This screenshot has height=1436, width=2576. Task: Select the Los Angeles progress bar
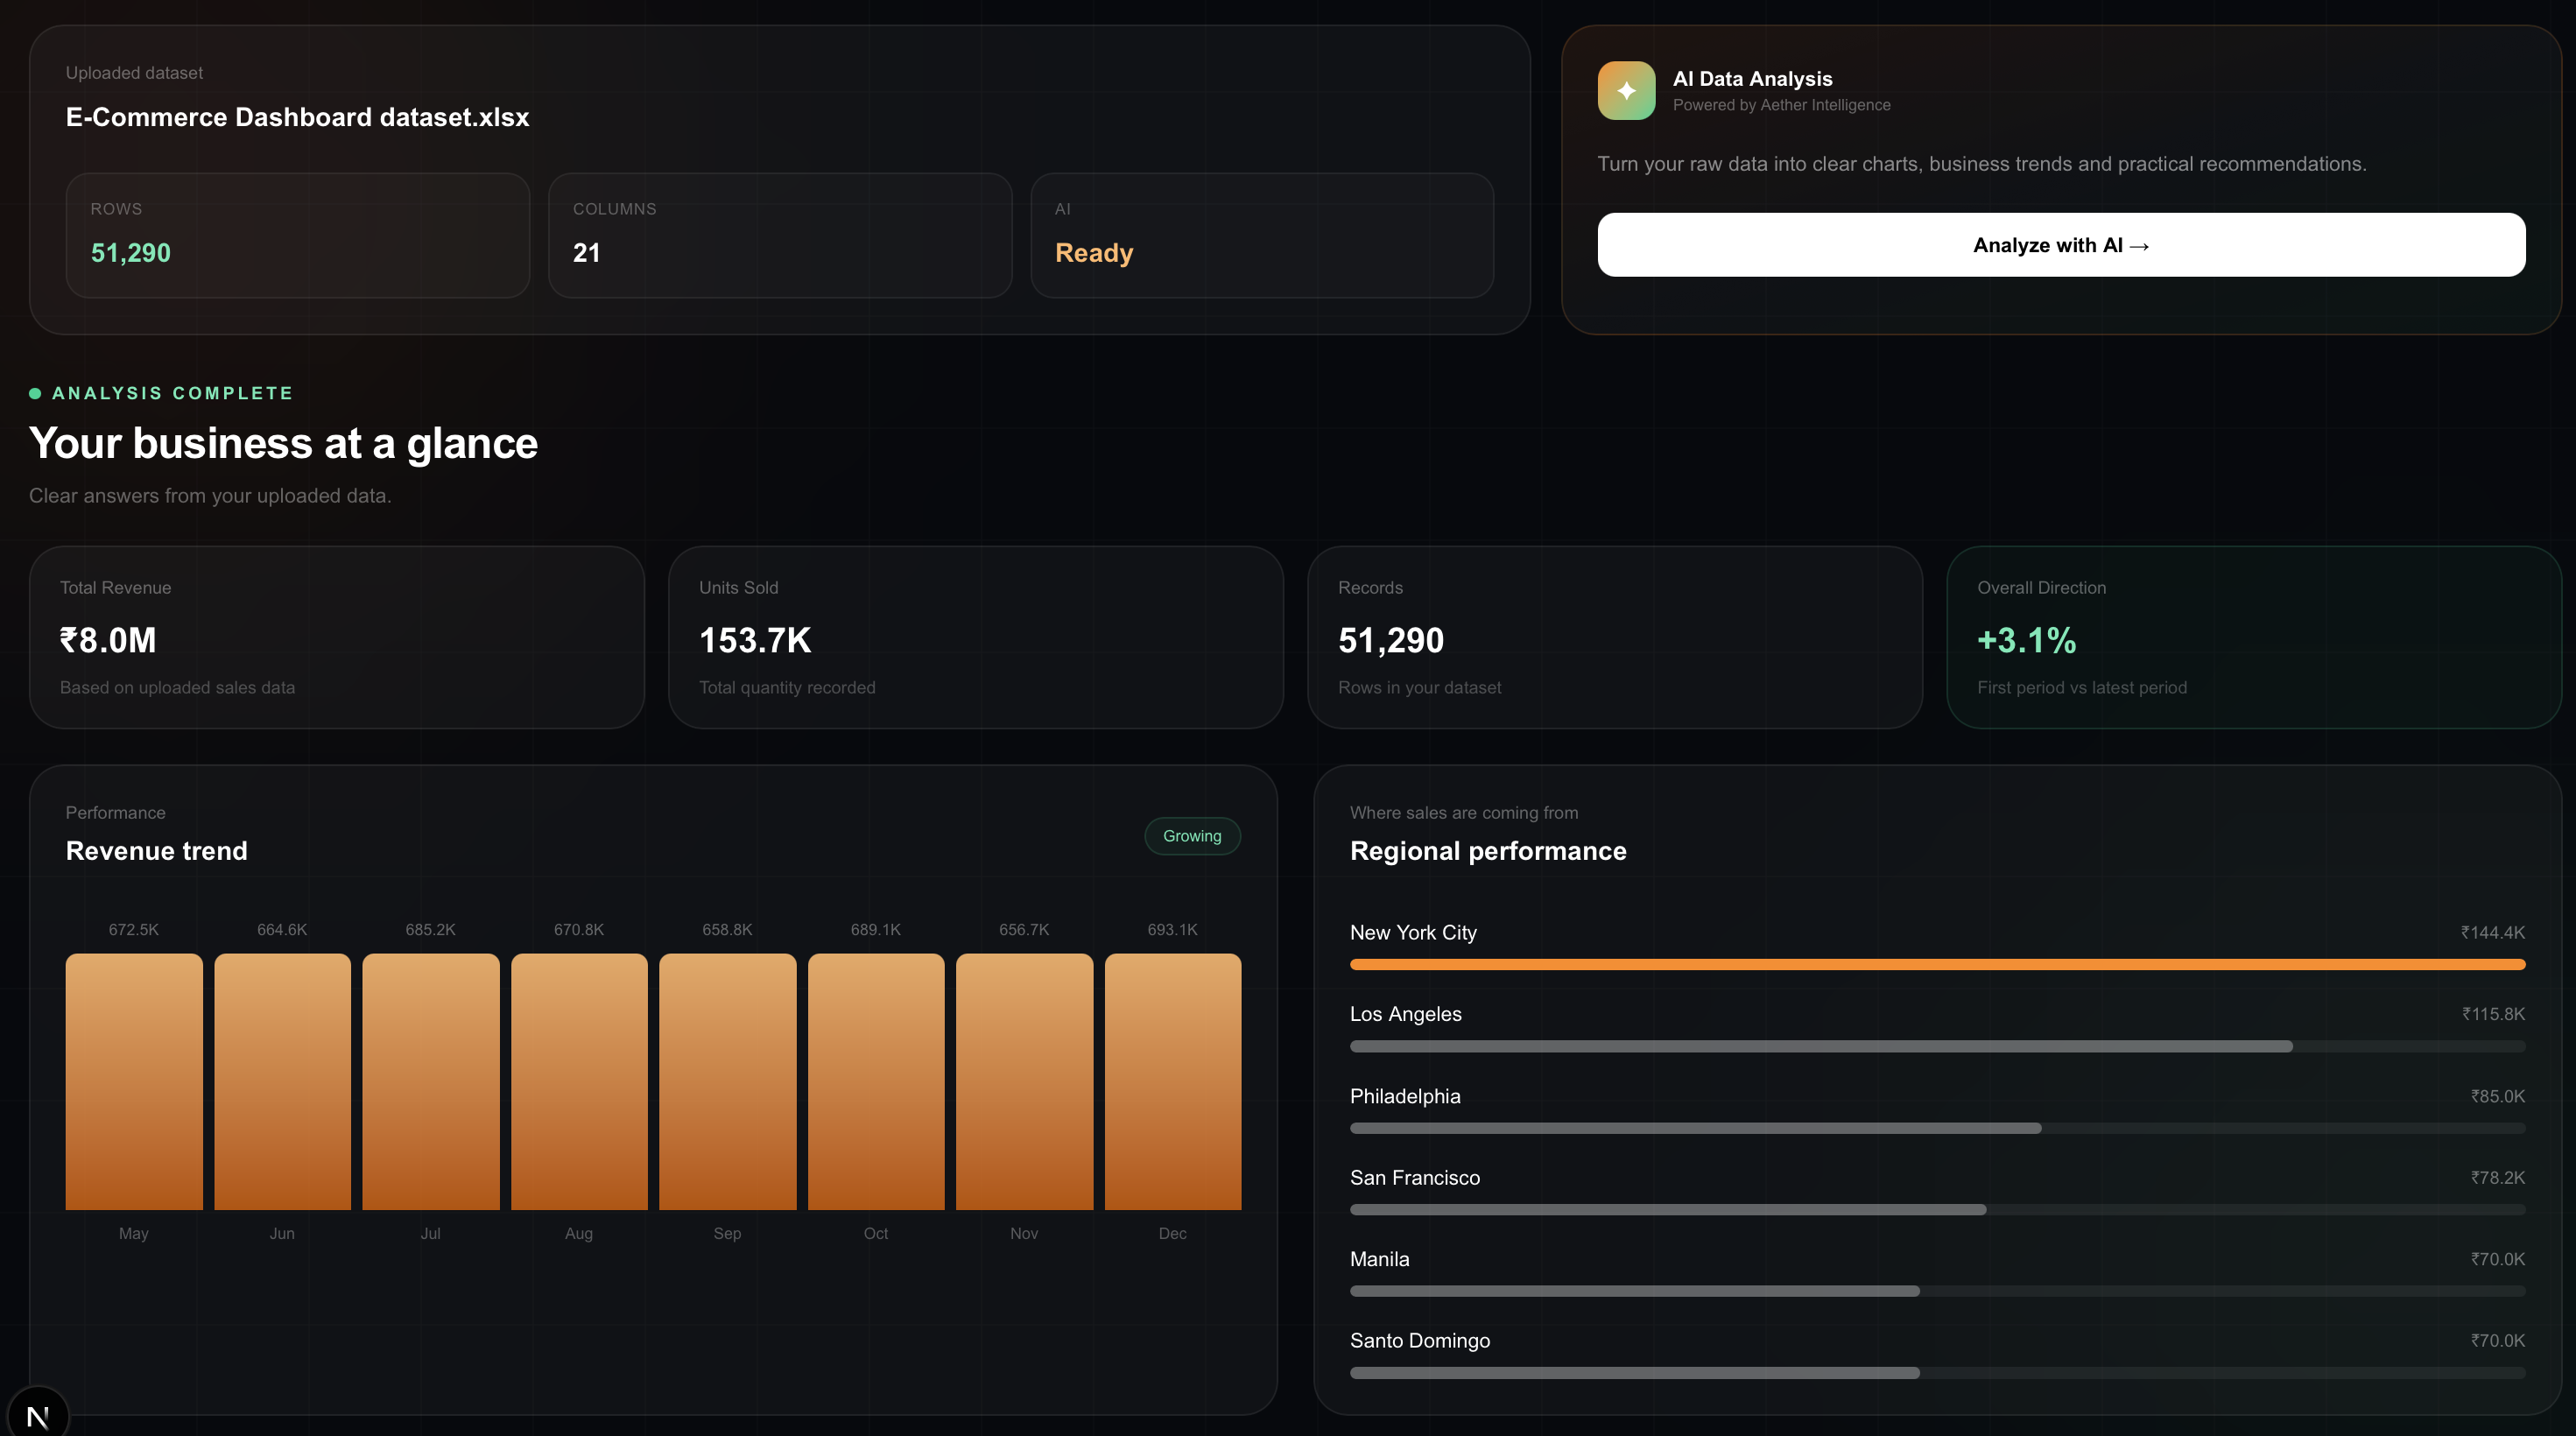click(1937, 1046)
